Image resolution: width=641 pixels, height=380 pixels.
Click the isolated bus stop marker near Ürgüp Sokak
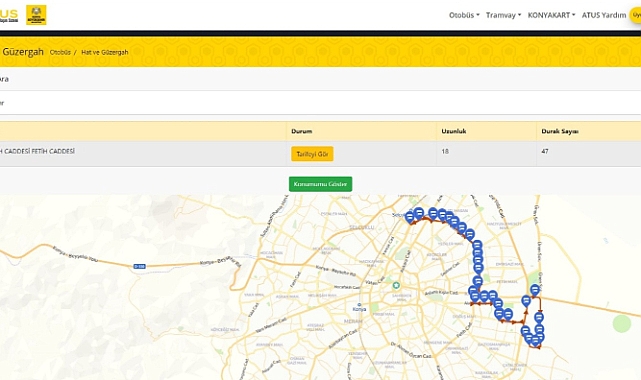pyautogui.click(x=535, y=290)
